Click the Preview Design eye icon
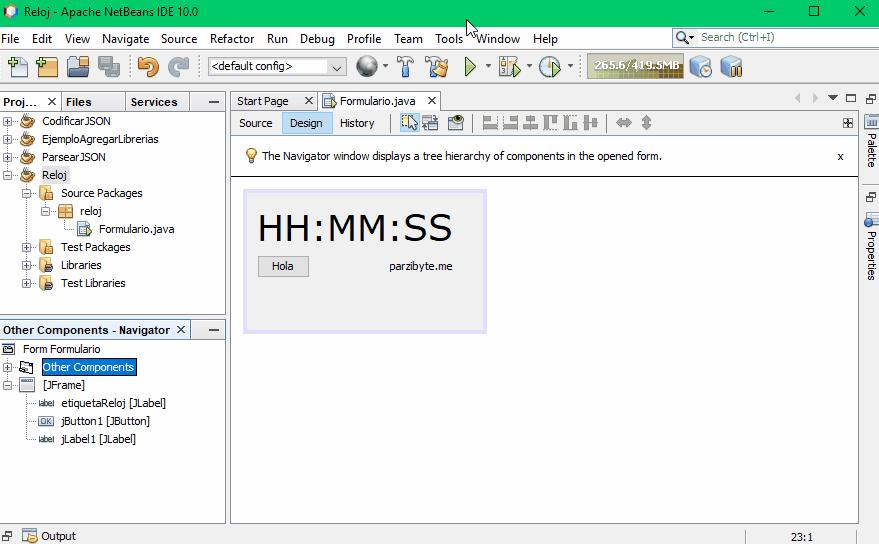Screen dimensions: 879x544 456,122
